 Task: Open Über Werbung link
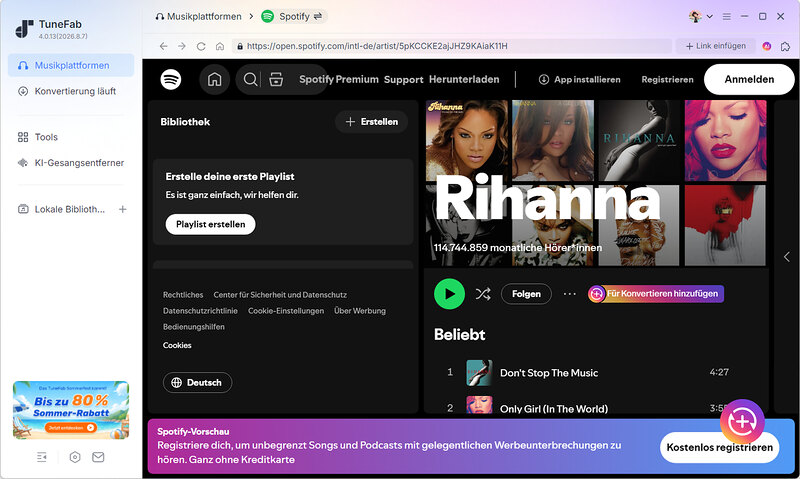coord(360,311)
